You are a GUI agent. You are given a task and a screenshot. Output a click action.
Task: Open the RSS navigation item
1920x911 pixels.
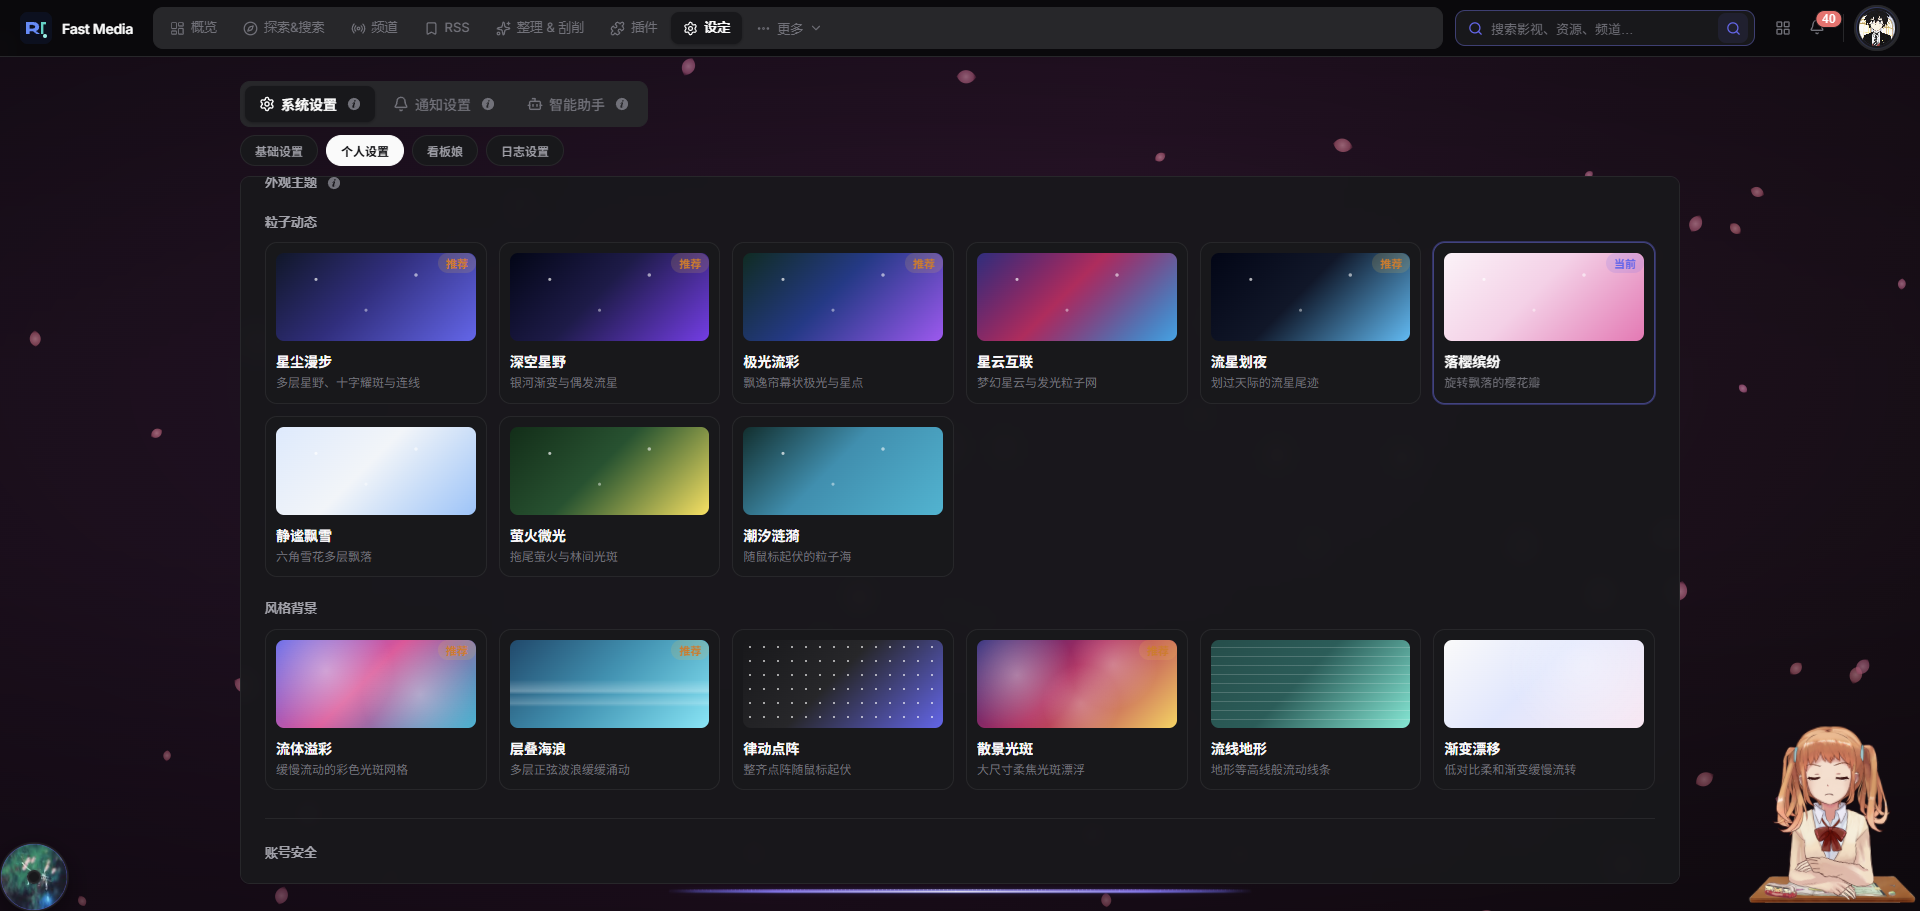tap(447, 28)
